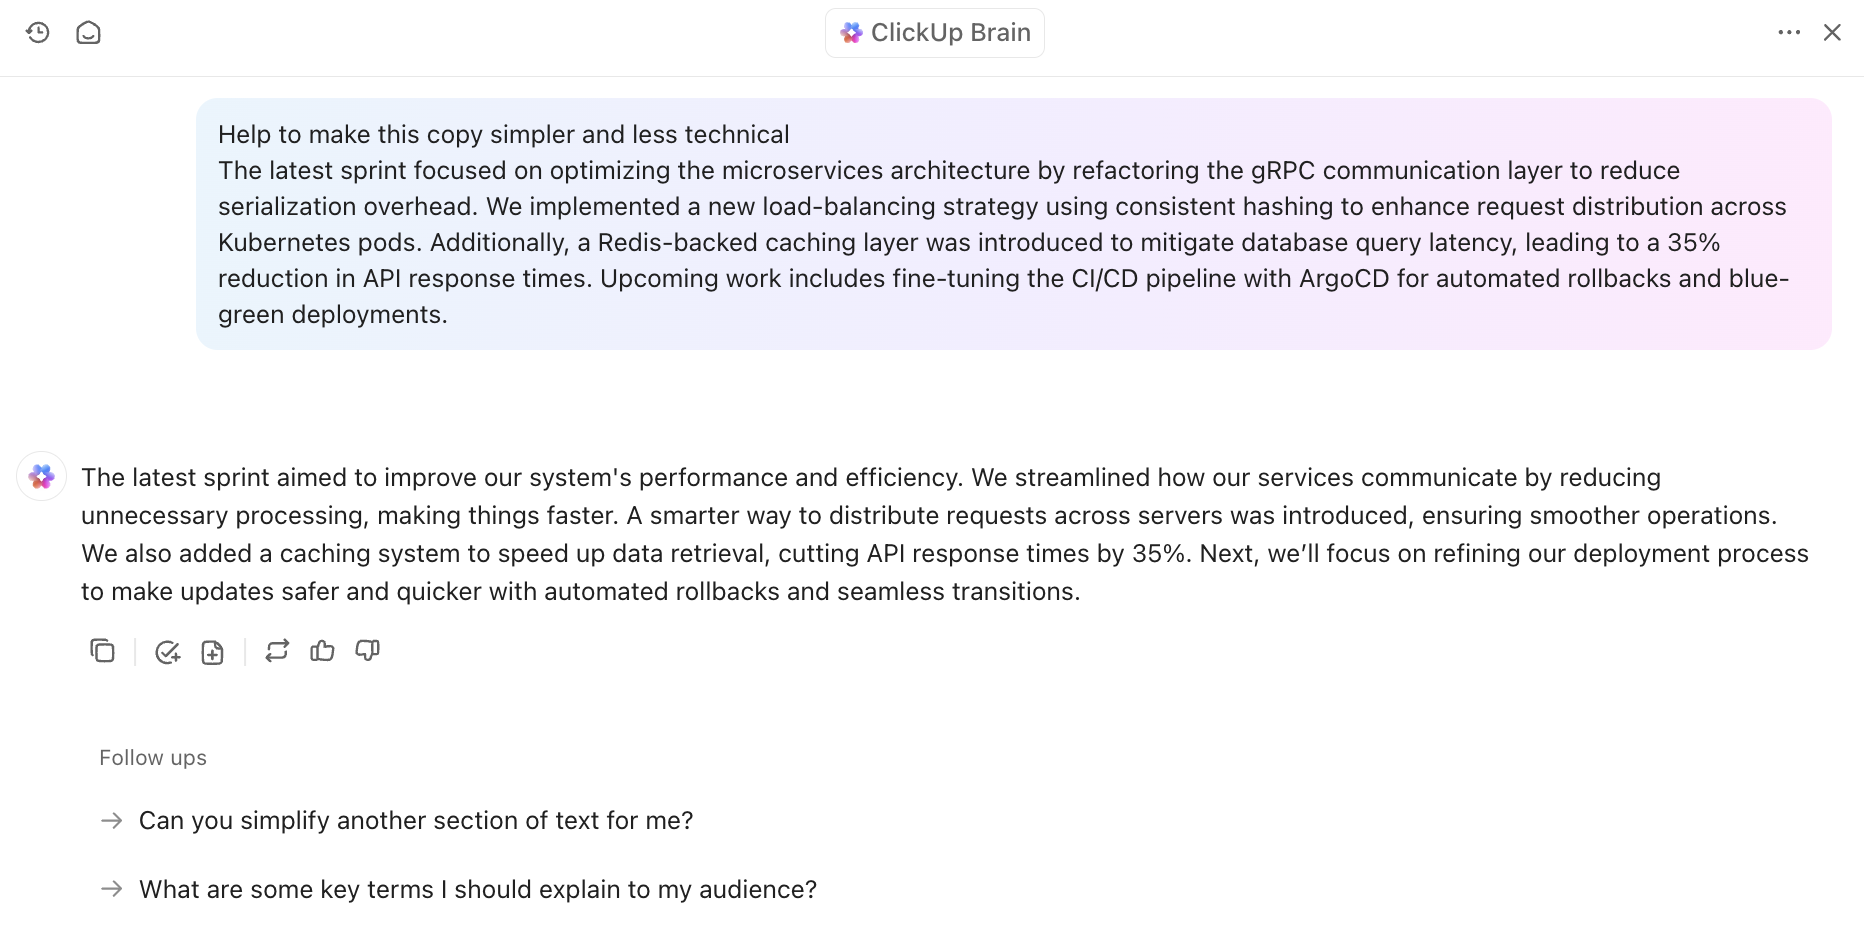
Task: Click the "Follow ups" heading
Action: point(153,758)
